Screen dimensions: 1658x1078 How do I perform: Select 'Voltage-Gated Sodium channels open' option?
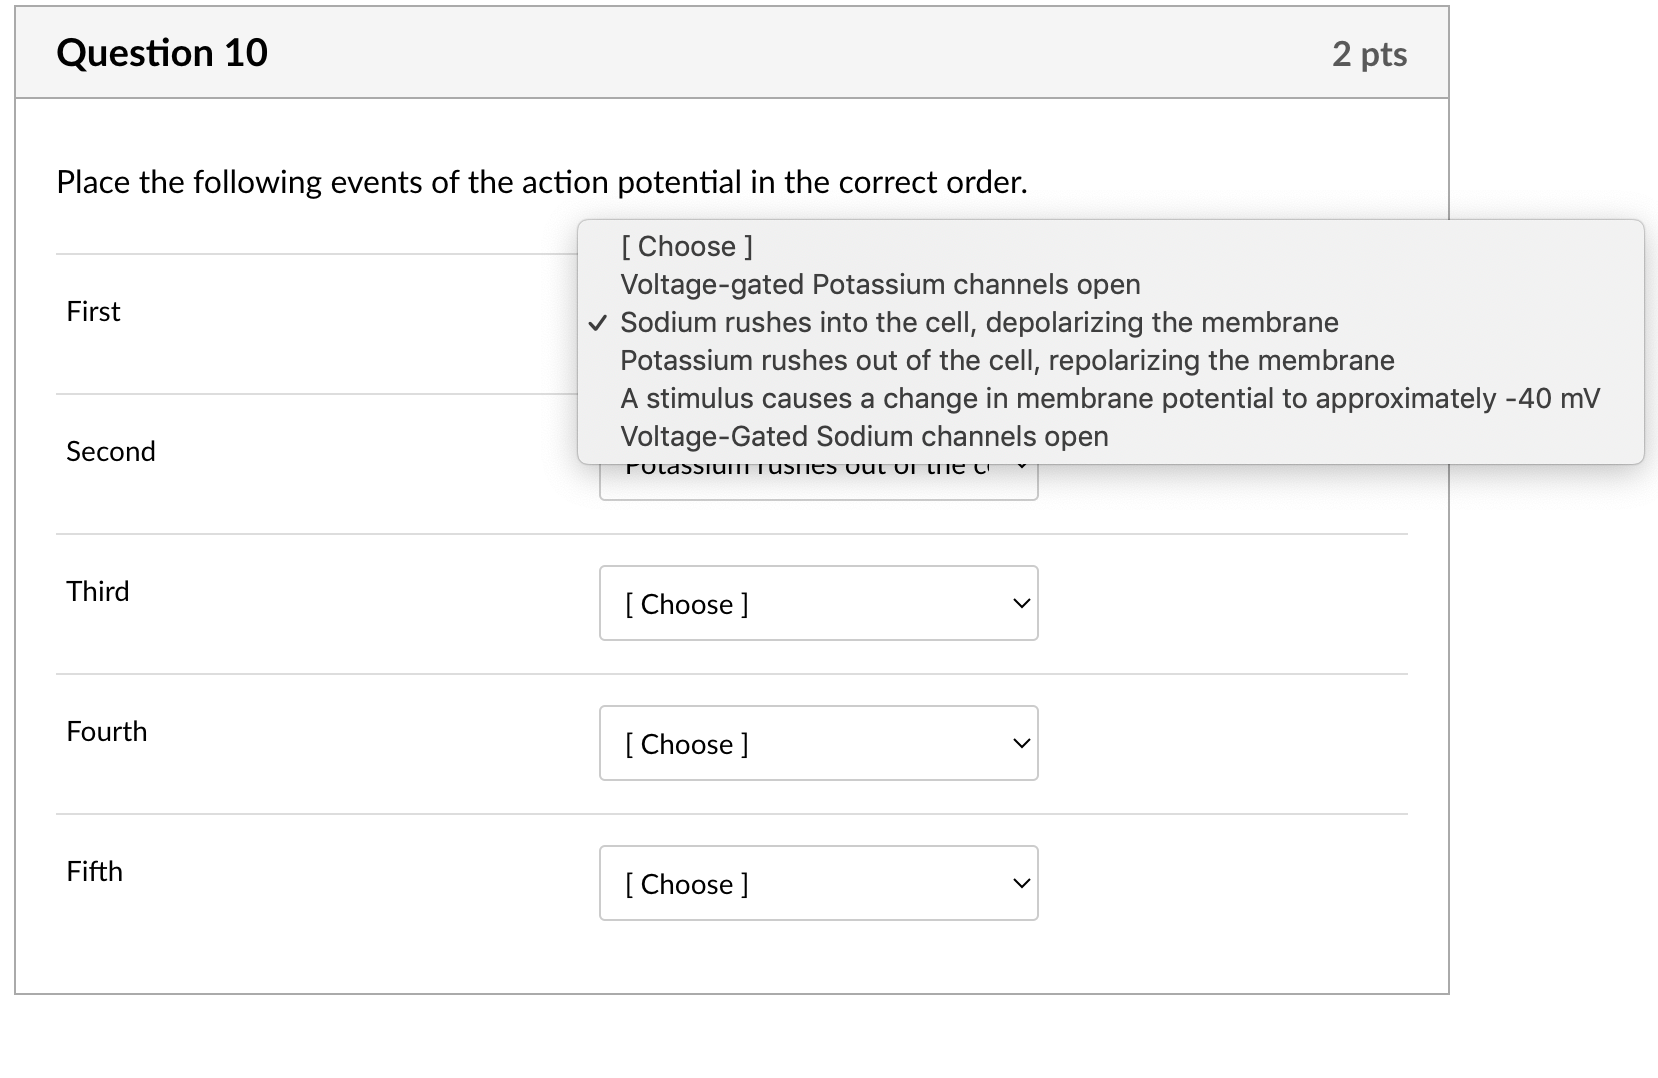tap(864, 436)
